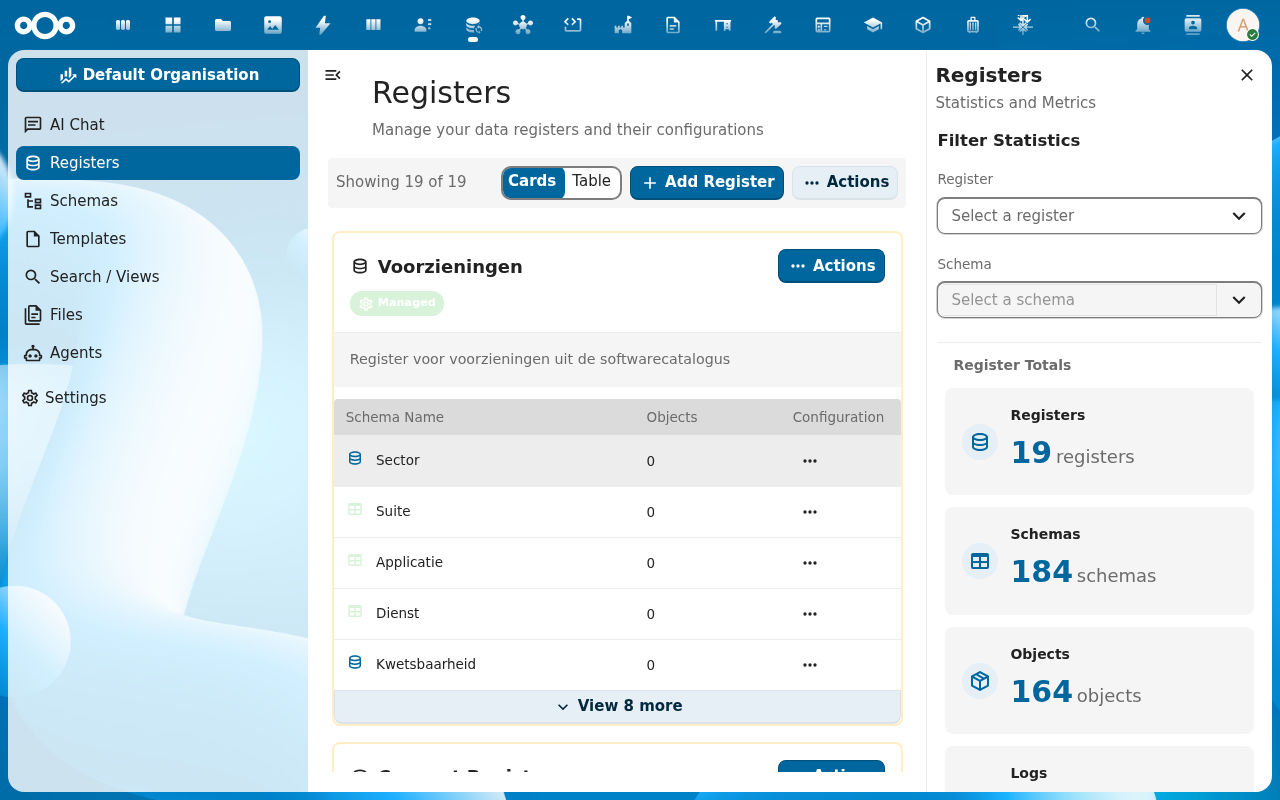Open the notifications bell
This screenshot has width=1280, height=800.
1143,25
